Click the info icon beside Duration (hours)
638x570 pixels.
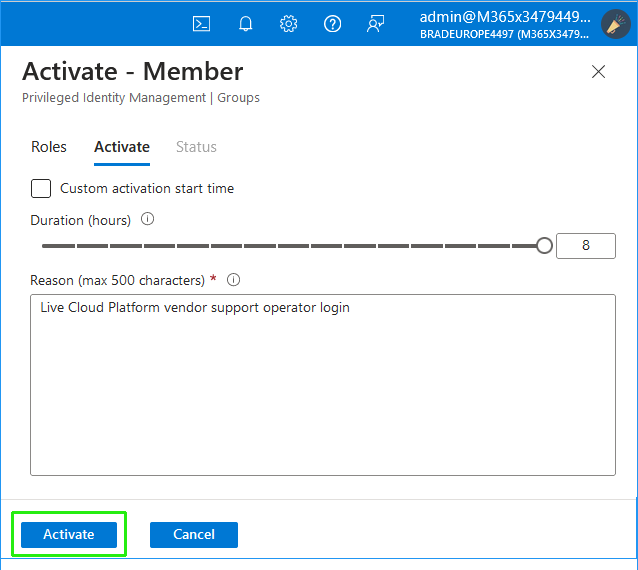[147, 219]
